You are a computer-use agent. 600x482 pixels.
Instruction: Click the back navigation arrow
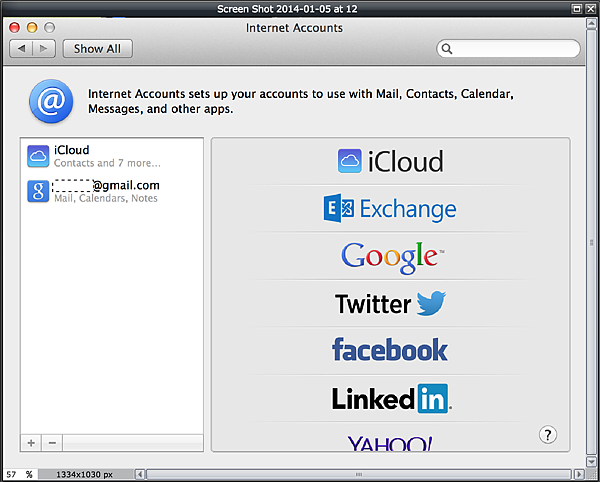click(21, 49)
